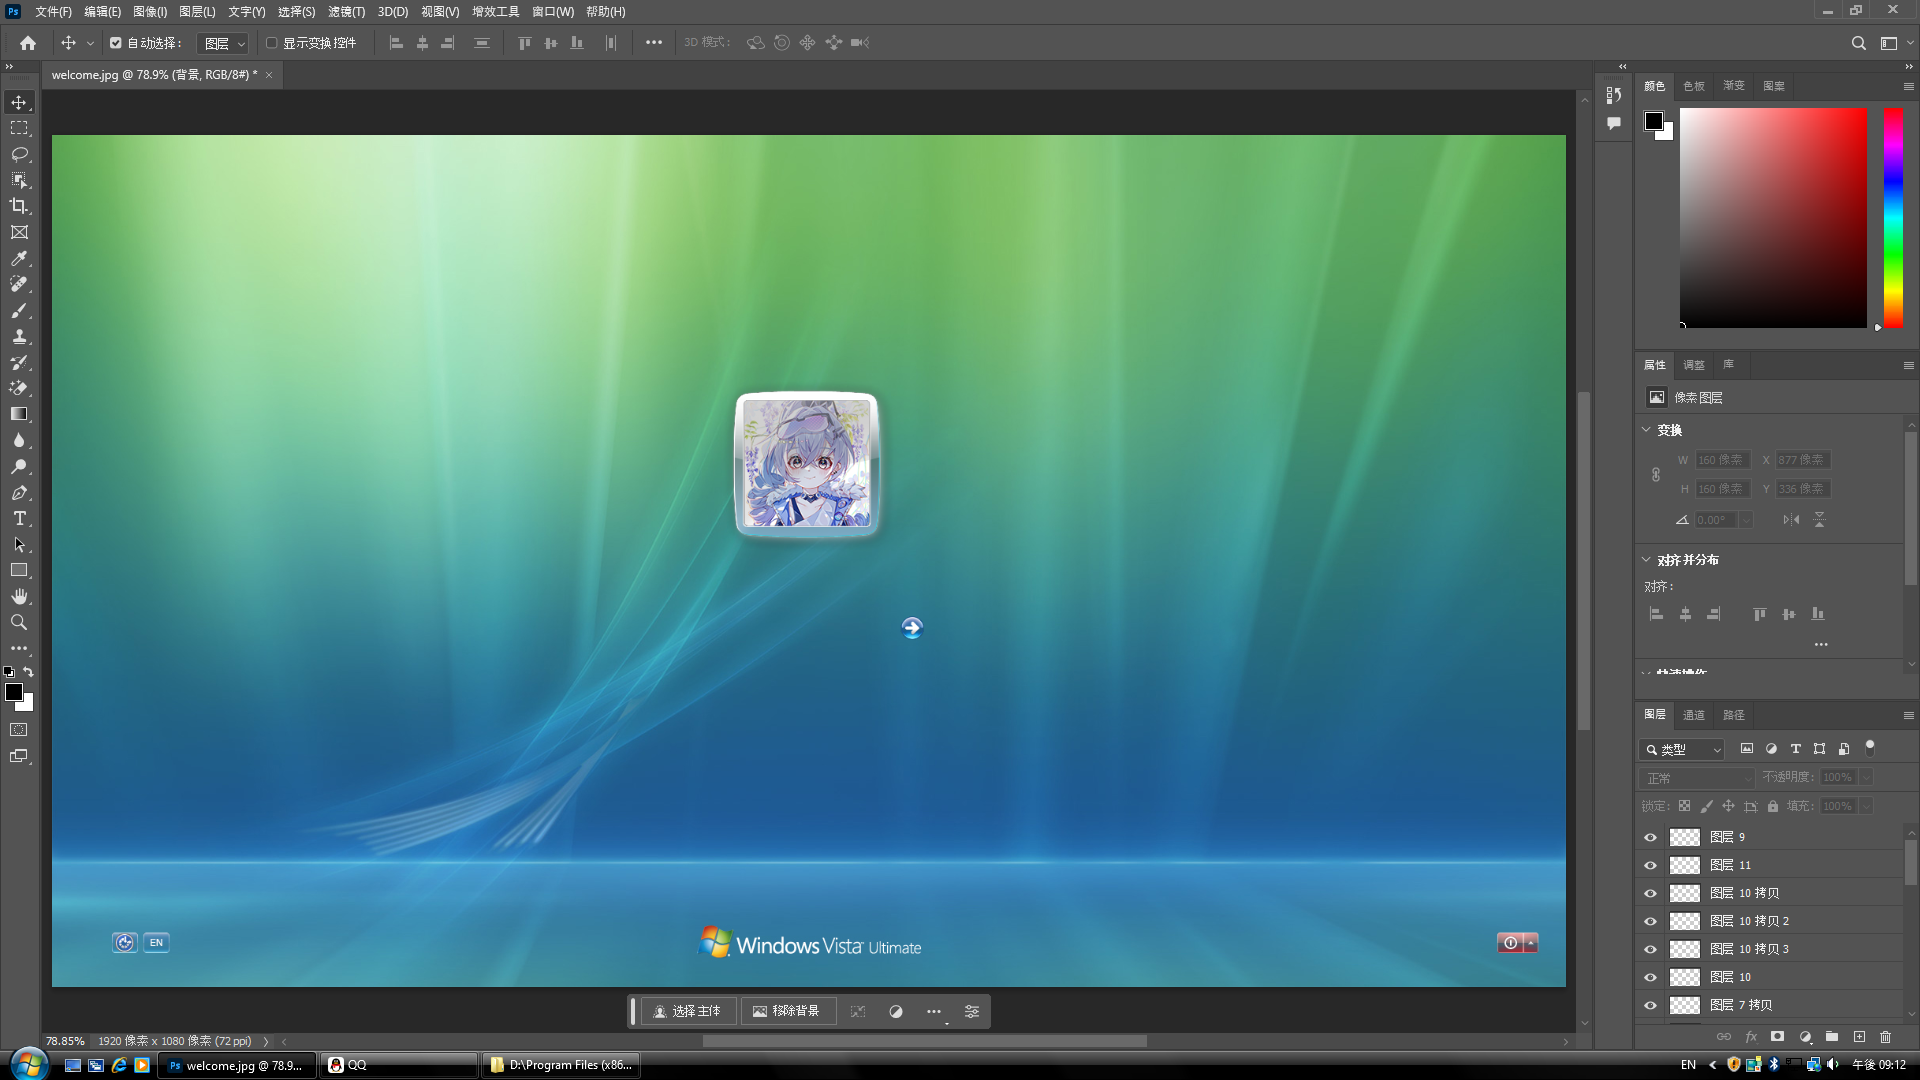The height and width of the screenshot is (1080, 1920).
Task: Select the Horizontal Type tool
Action: point(19,518)
